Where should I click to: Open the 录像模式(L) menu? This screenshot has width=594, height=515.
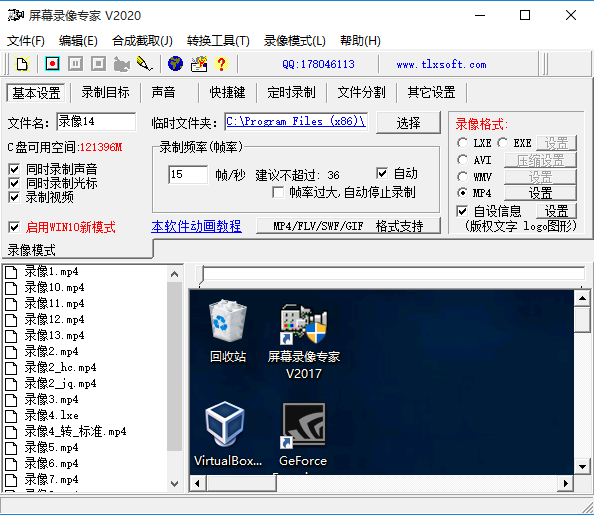(x=295, y=41)
